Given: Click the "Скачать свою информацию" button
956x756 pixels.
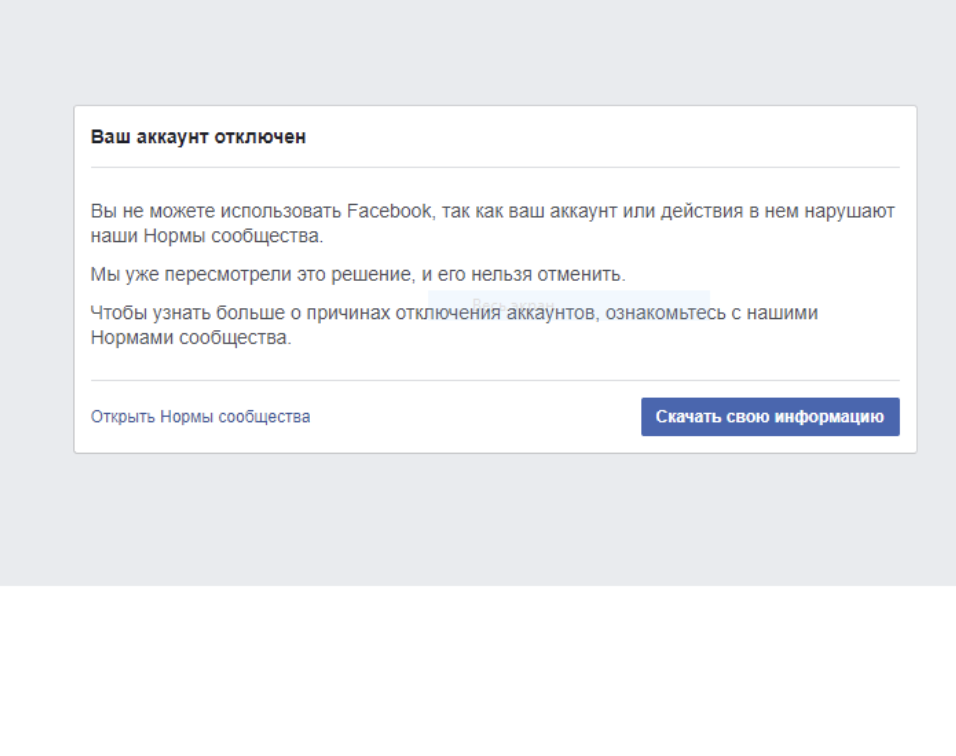Looking at the screenshot, I should [x=769, y=417].
